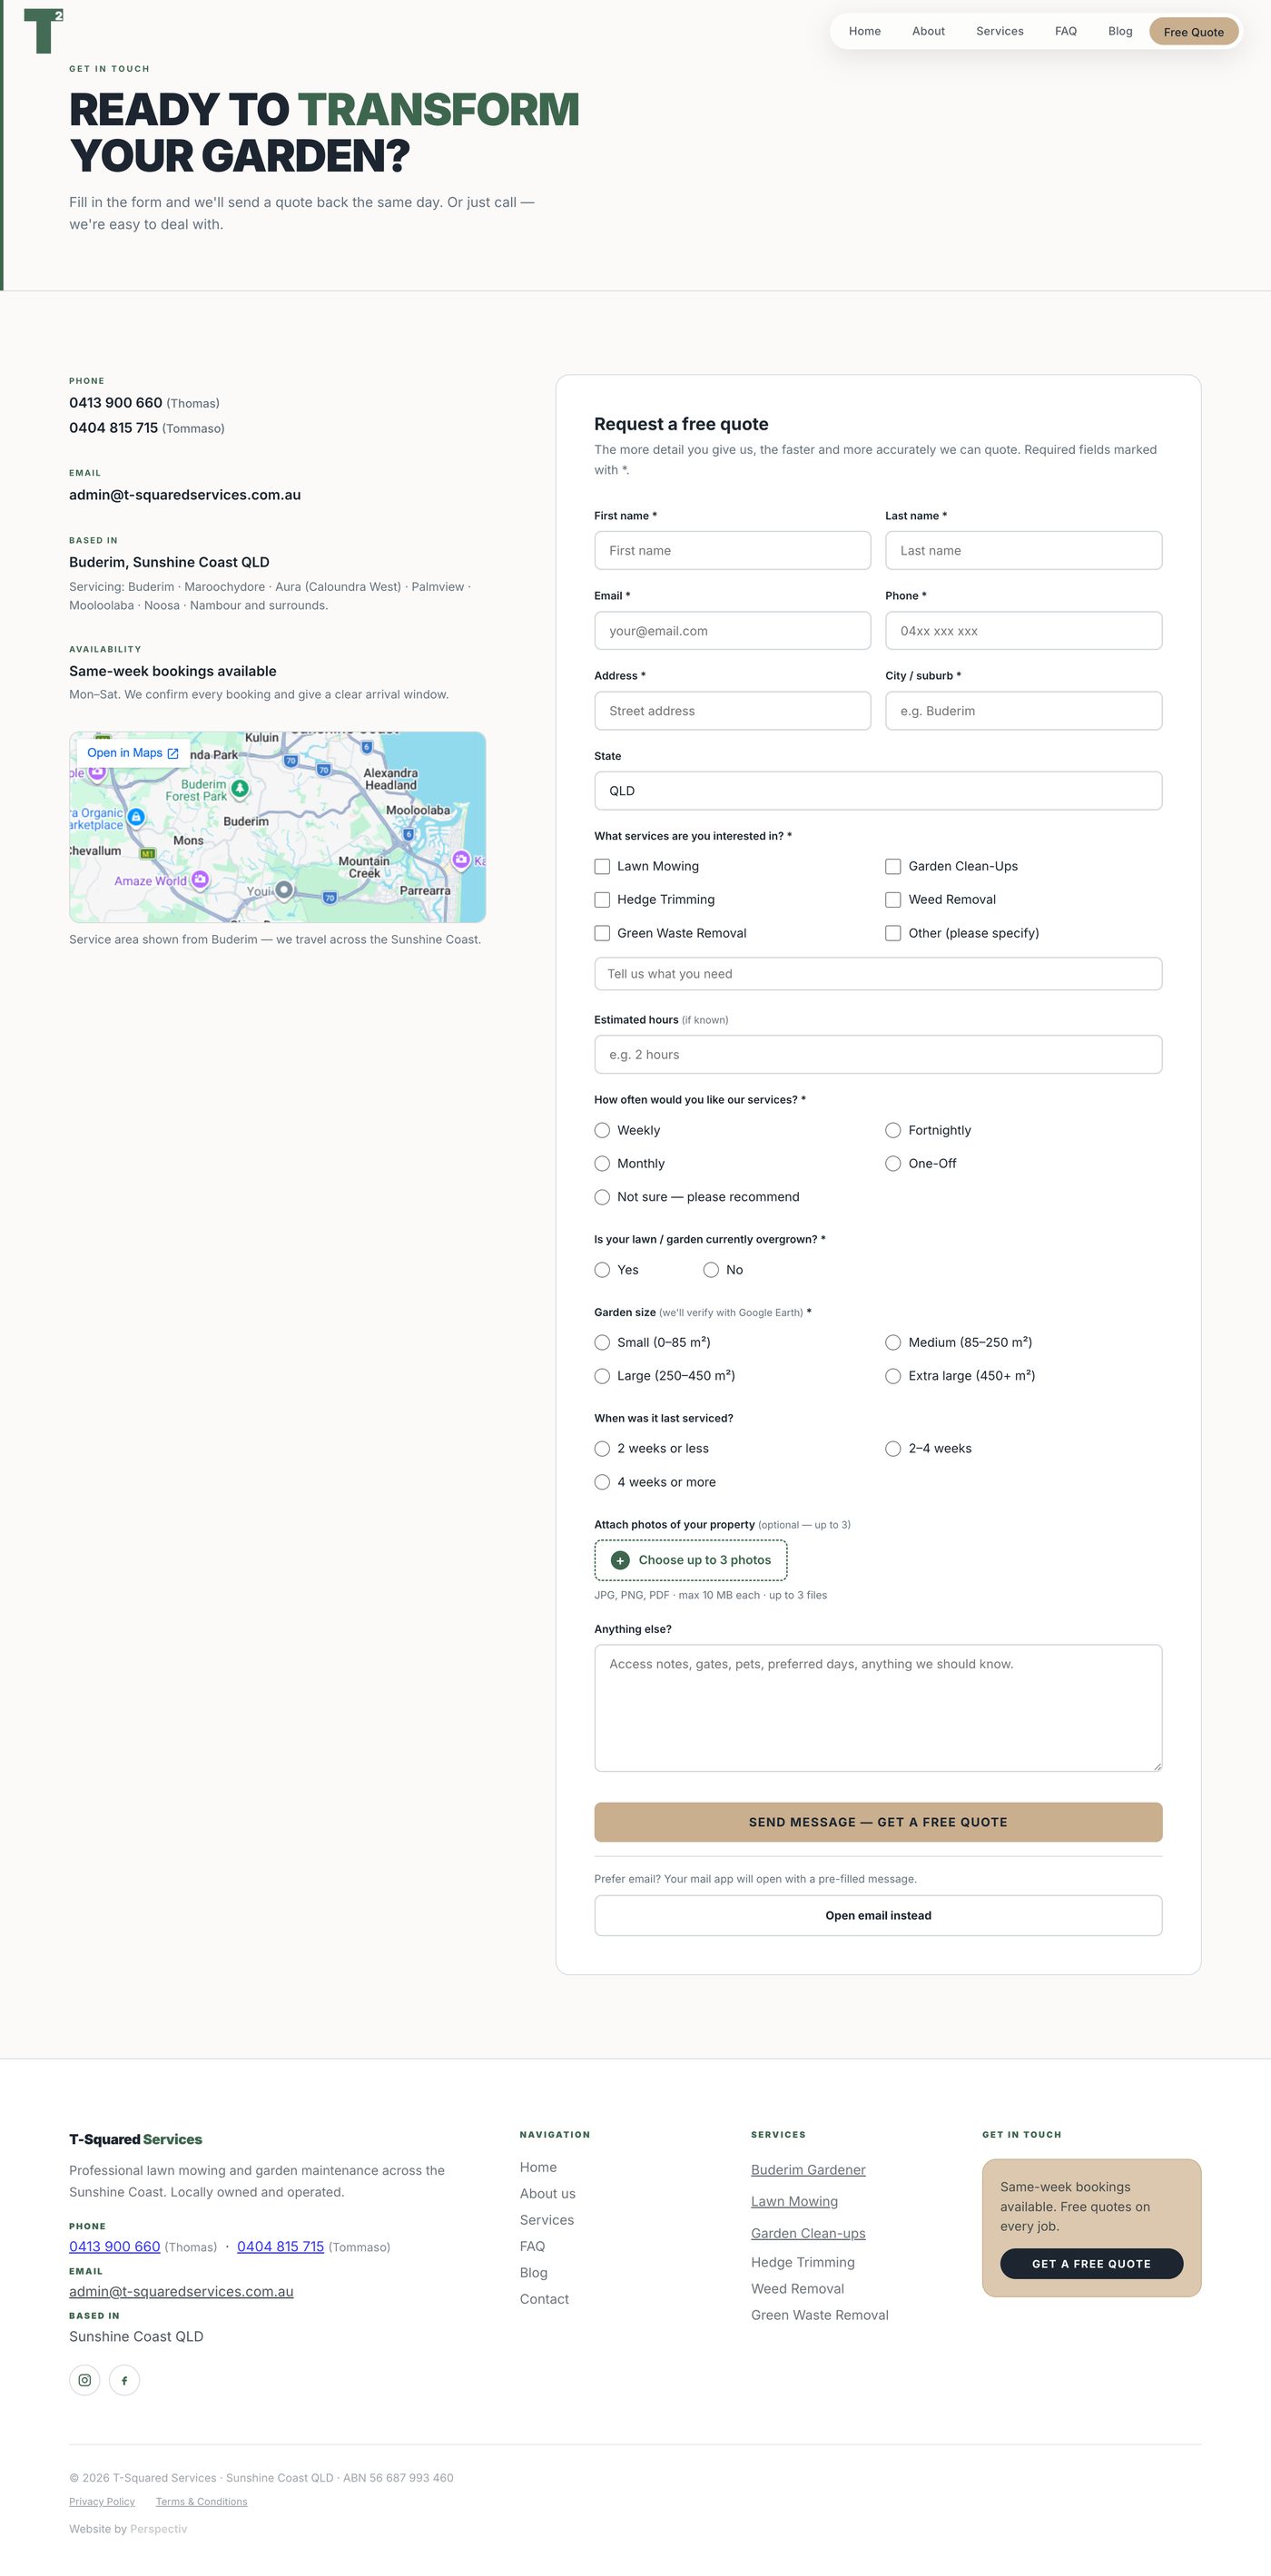Open the Facebook icon in footer
1271x2576 pixels.
click(x=124, y=2380)
